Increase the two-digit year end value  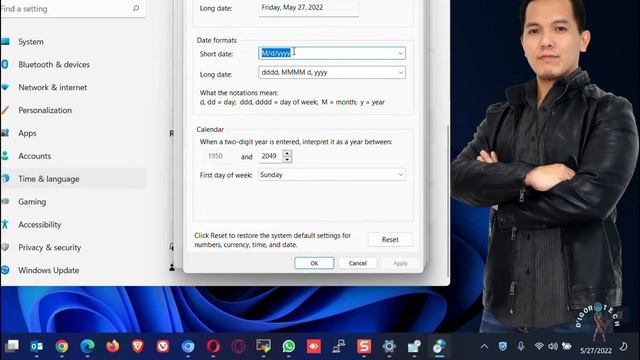coord(287,153)
